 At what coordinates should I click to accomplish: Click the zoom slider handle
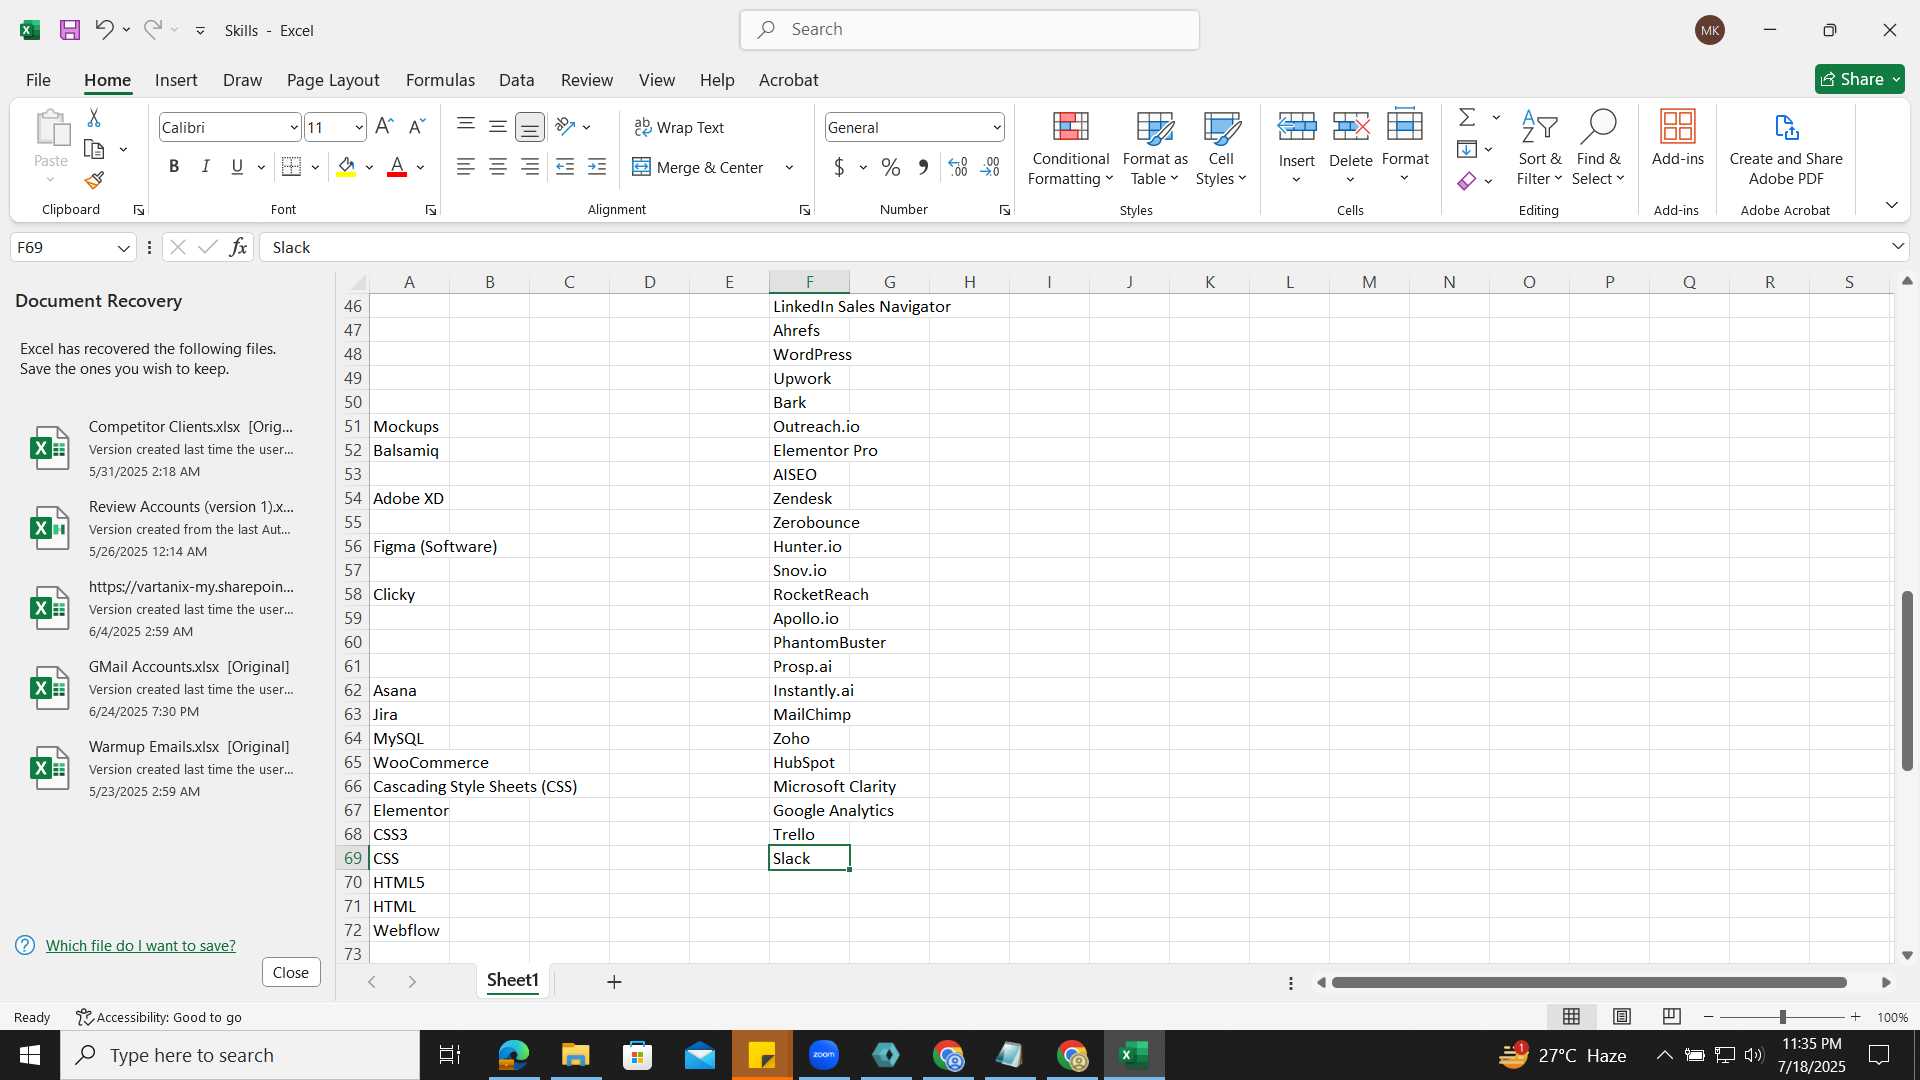tap(1782, 1016)
